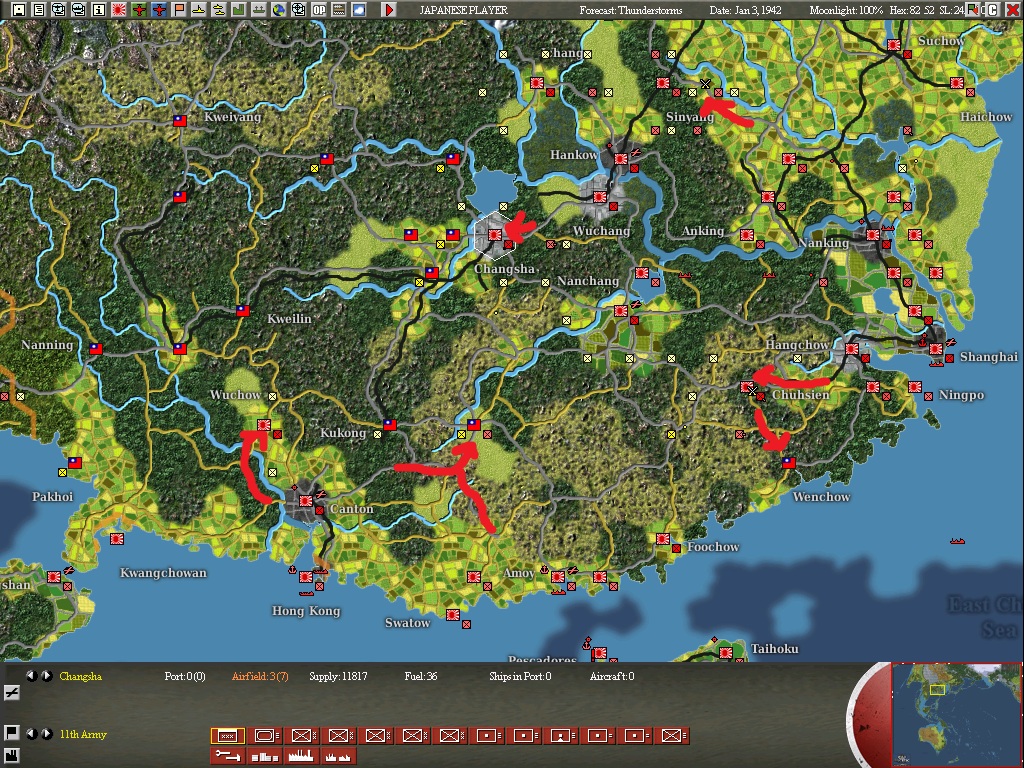Click the globe icon in the toolbar
The height and width of the screenshot is (768, 1024).
(x=279, y=10)
